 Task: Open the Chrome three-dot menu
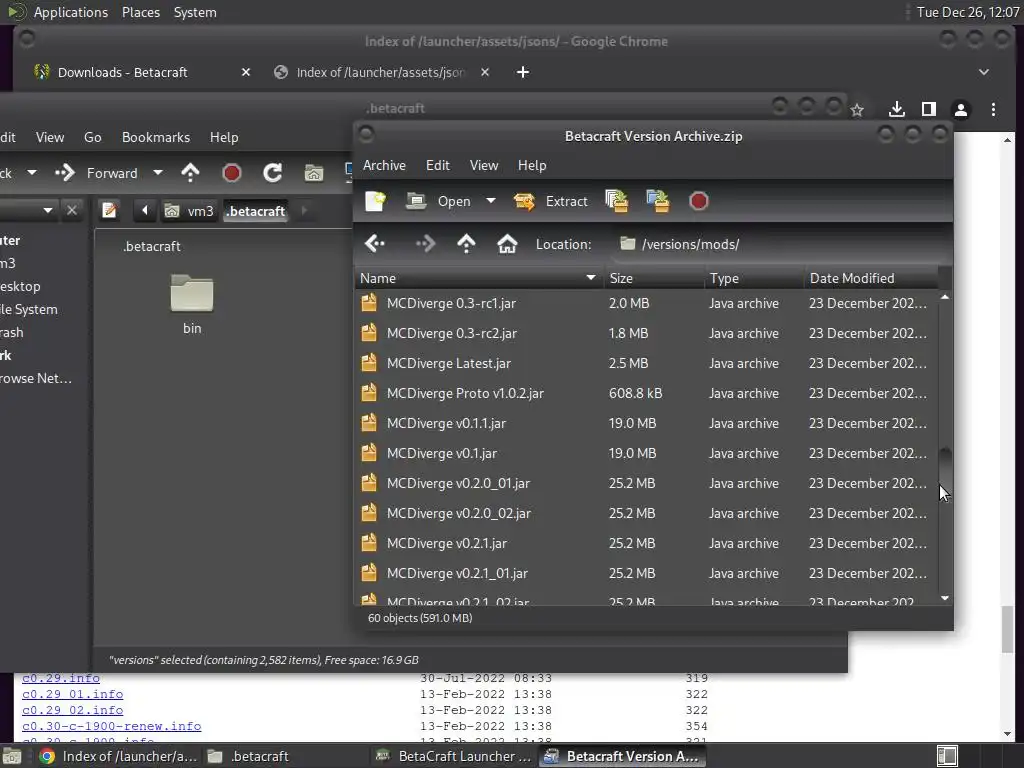[993, 109]
